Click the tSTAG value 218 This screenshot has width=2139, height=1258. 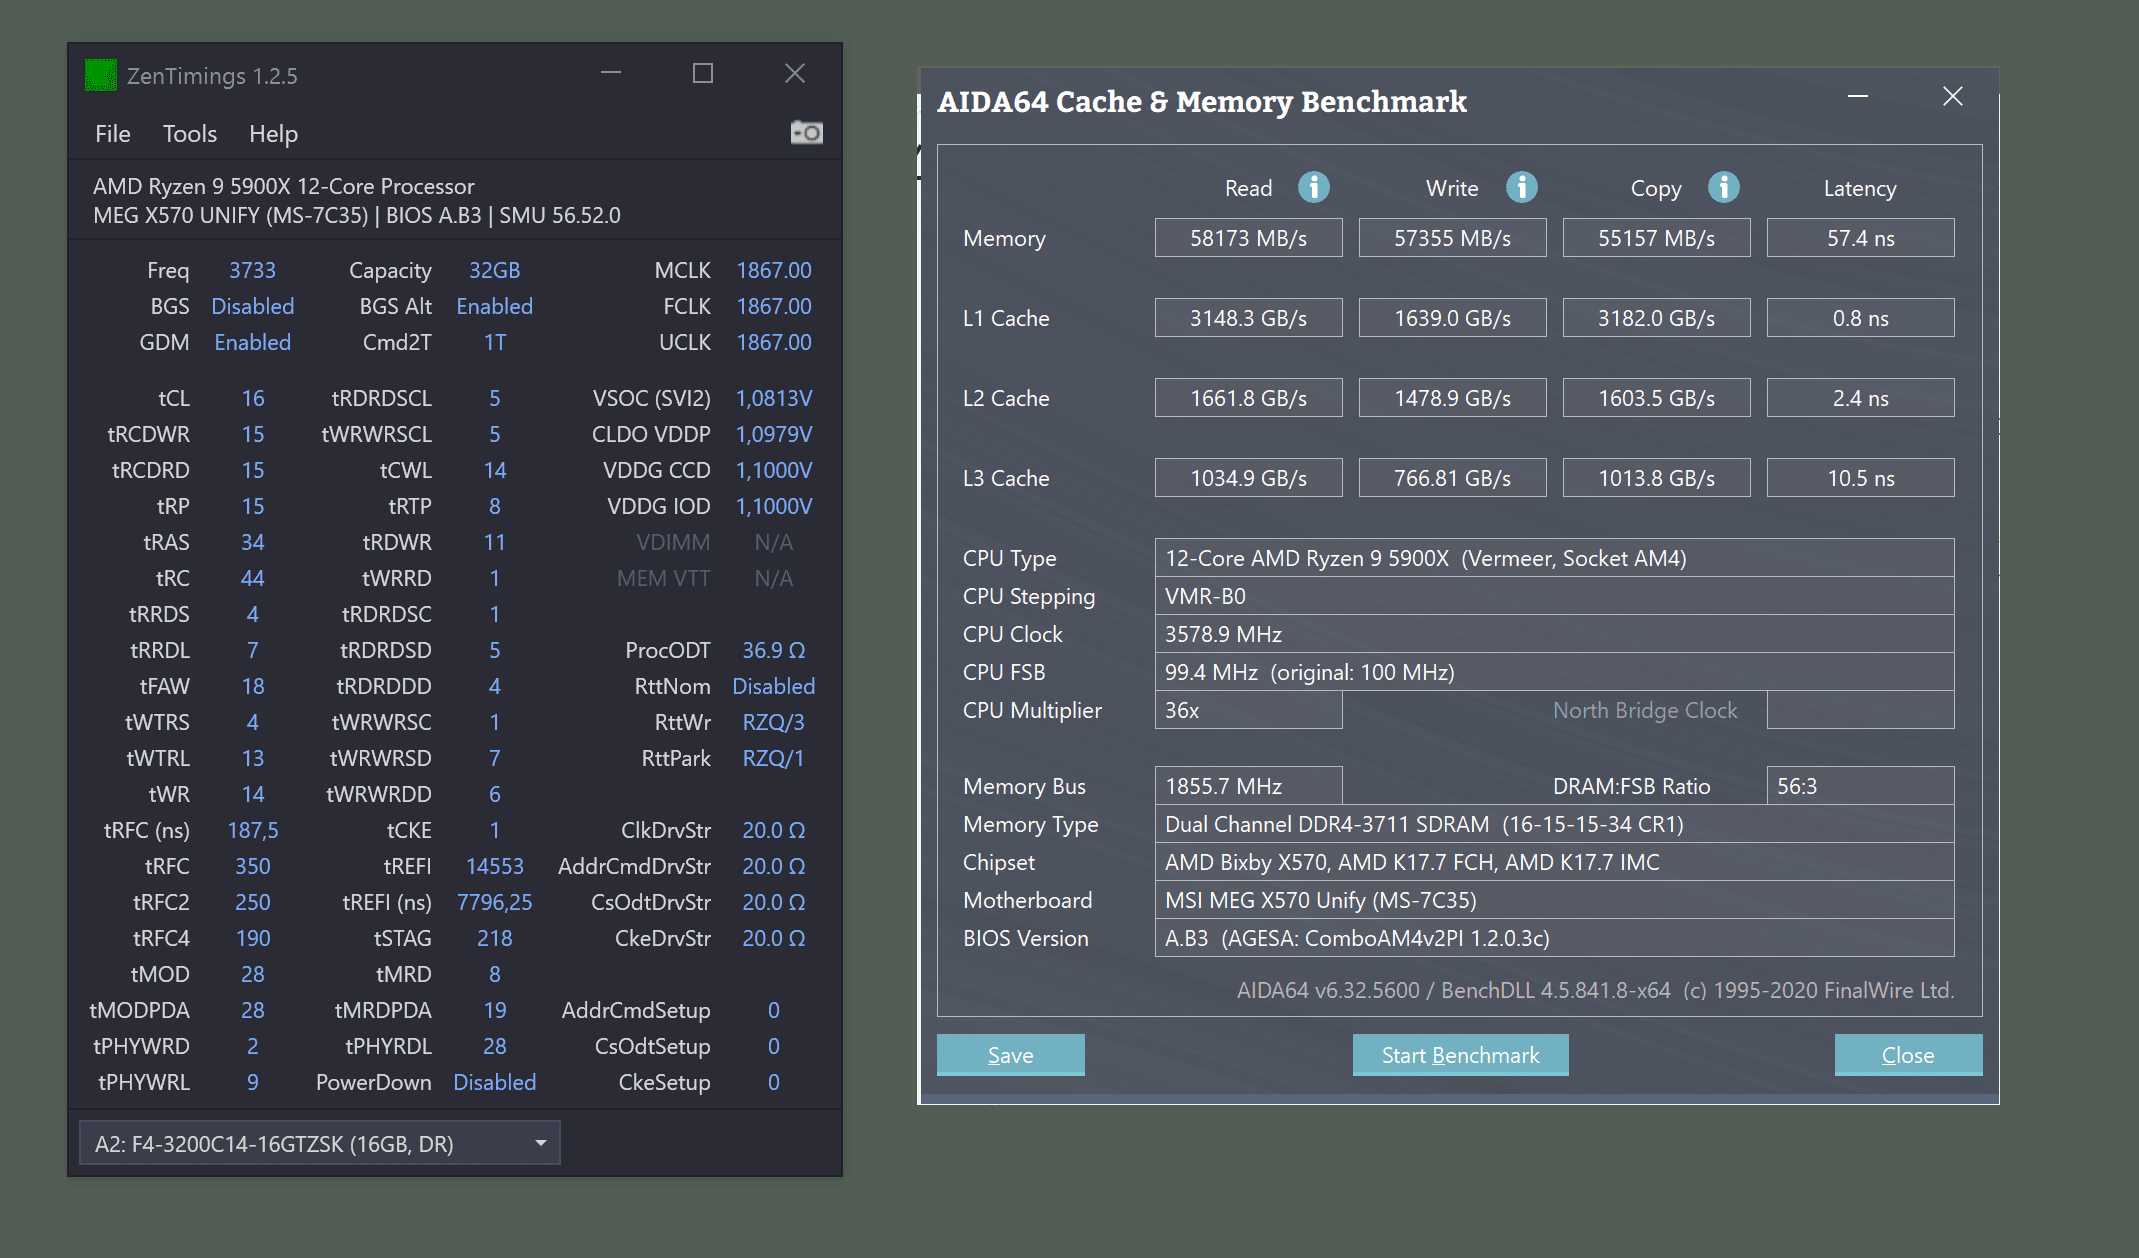click(x=494, y=938)
